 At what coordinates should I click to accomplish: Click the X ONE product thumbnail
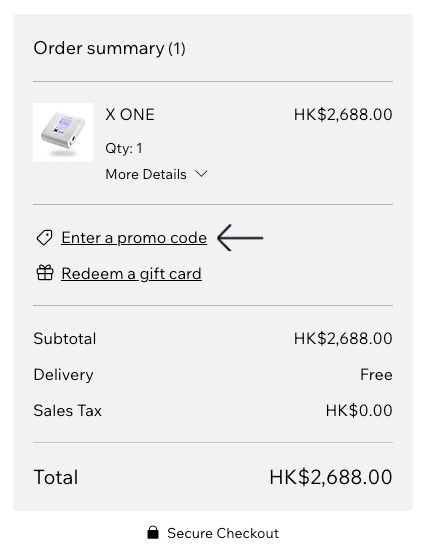point(63,132)
